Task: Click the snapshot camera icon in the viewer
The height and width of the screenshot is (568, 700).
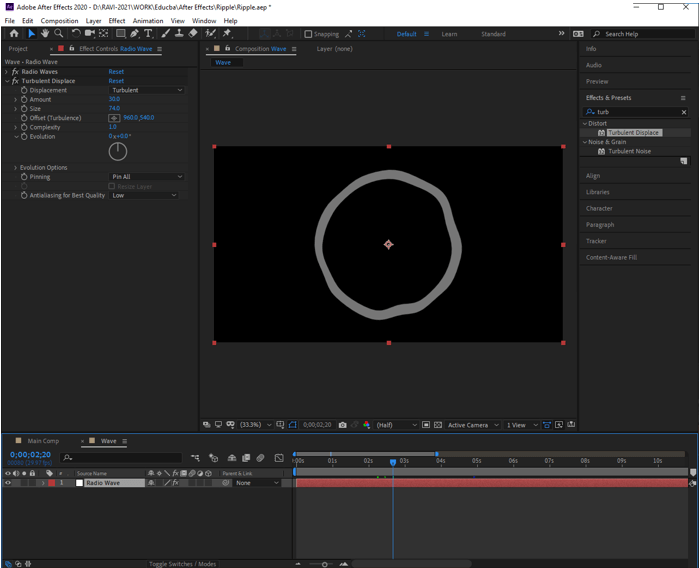Action: (x=342, y=425)
